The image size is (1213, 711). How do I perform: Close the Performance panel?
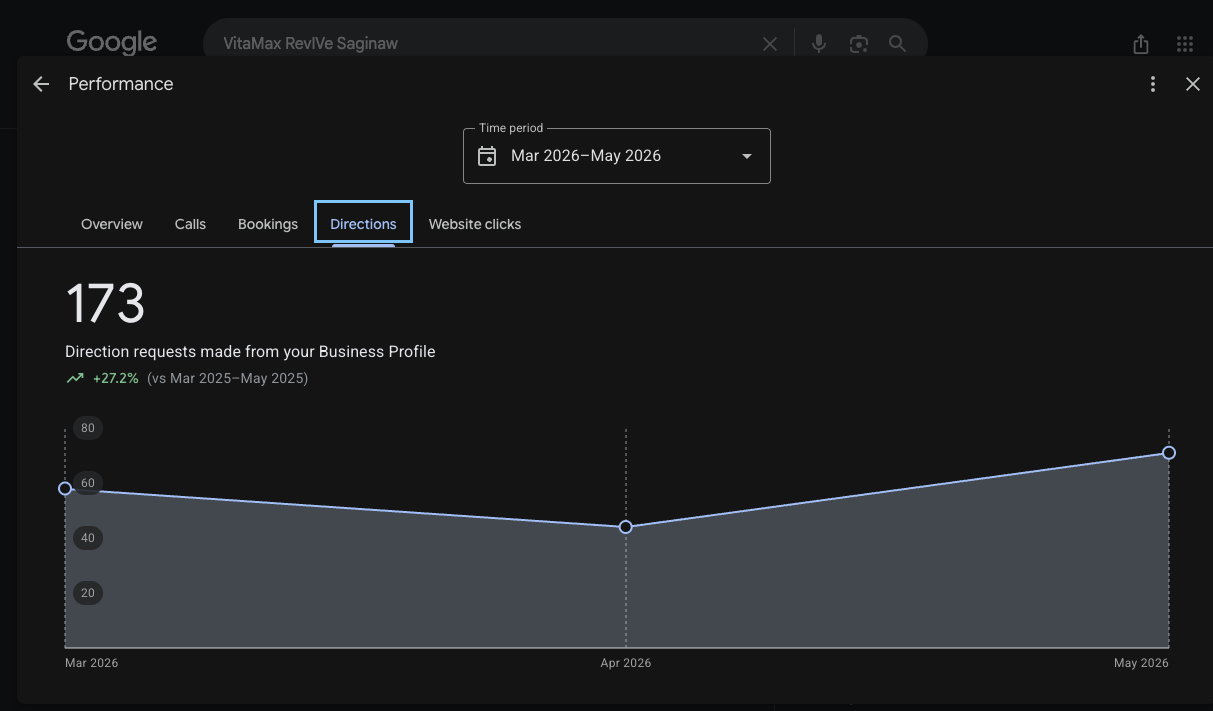coord(1192,84)
